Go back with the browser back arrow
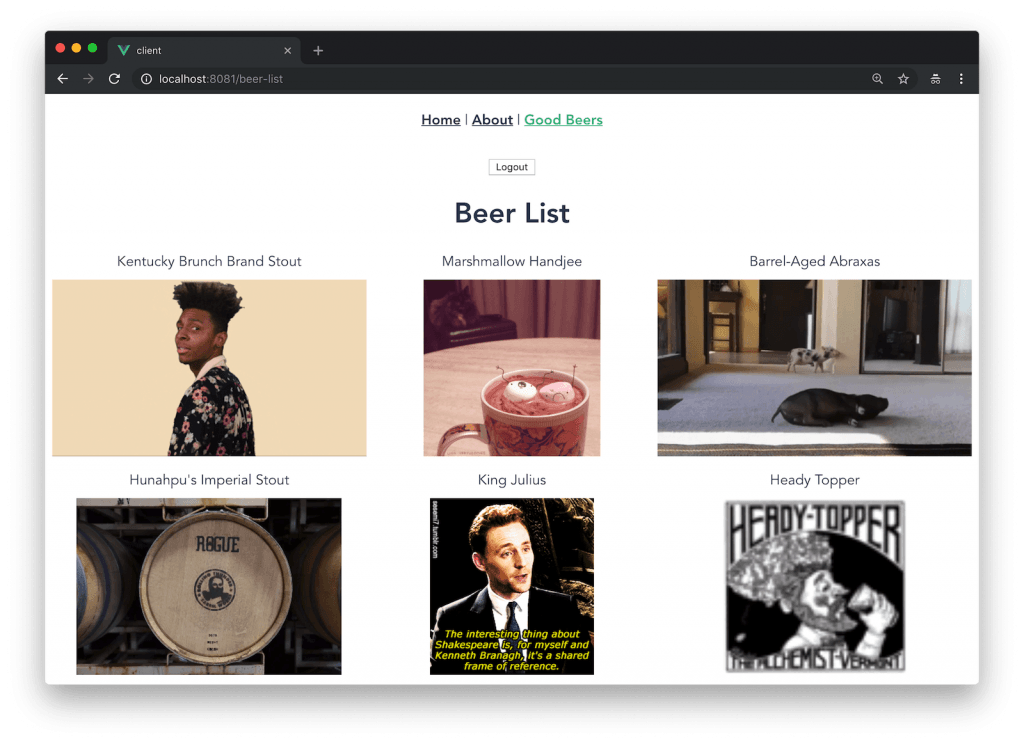Screen dimensions: 1024x744 63,79
